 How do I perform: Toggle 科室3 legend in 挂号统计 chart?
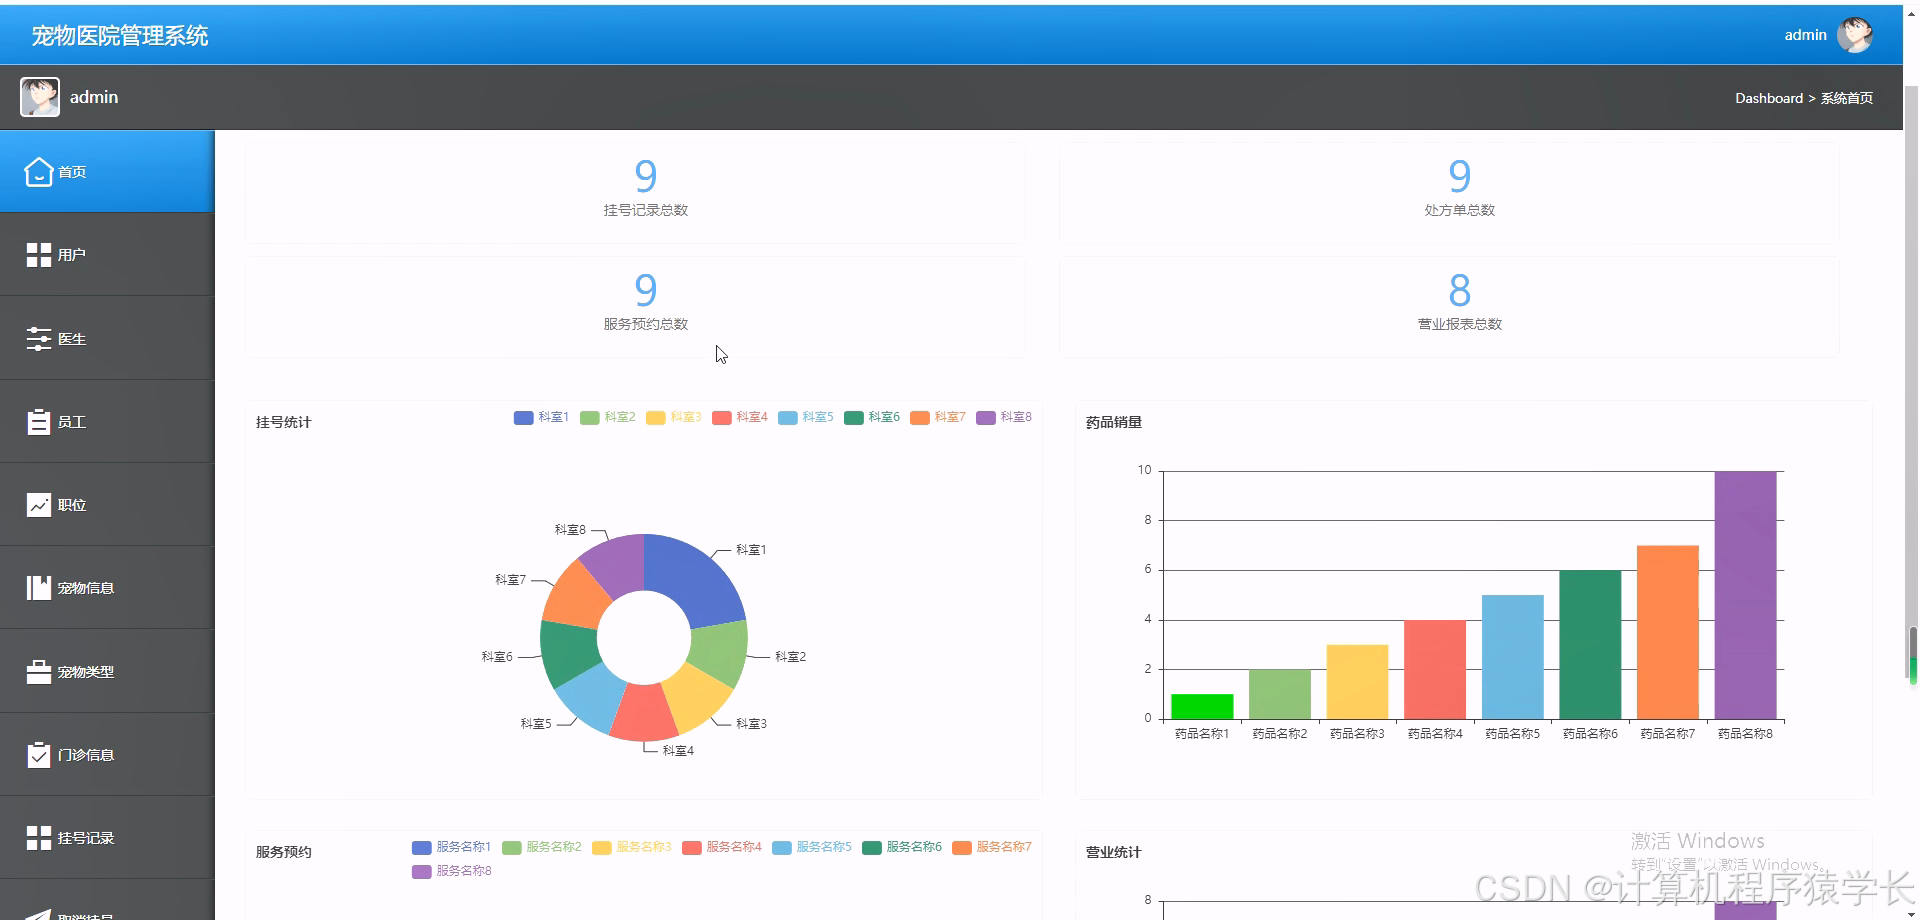coord(673,417)
